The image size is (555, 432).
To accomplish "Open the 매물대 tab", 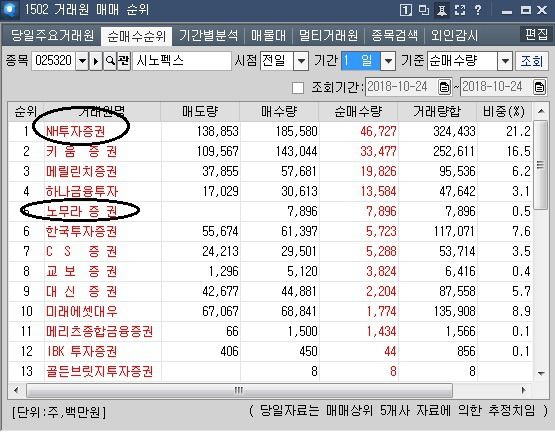I will click(x=268, y=35).
